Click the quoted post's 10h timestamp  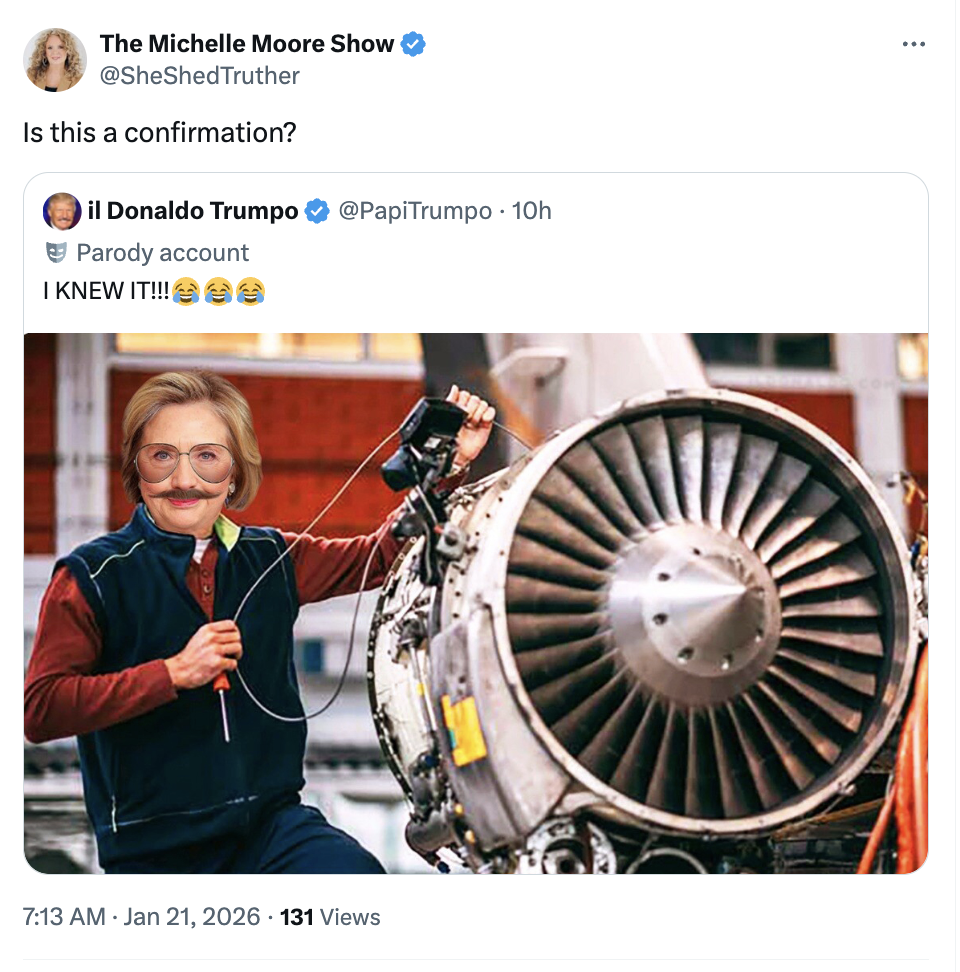(531, 211)
